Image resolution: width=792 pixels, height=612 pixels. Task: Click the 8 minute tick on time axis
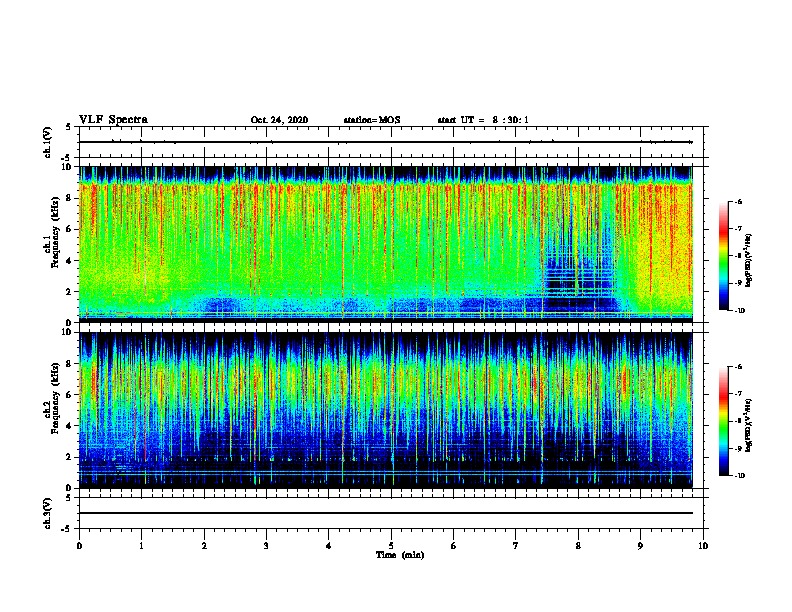578,546
